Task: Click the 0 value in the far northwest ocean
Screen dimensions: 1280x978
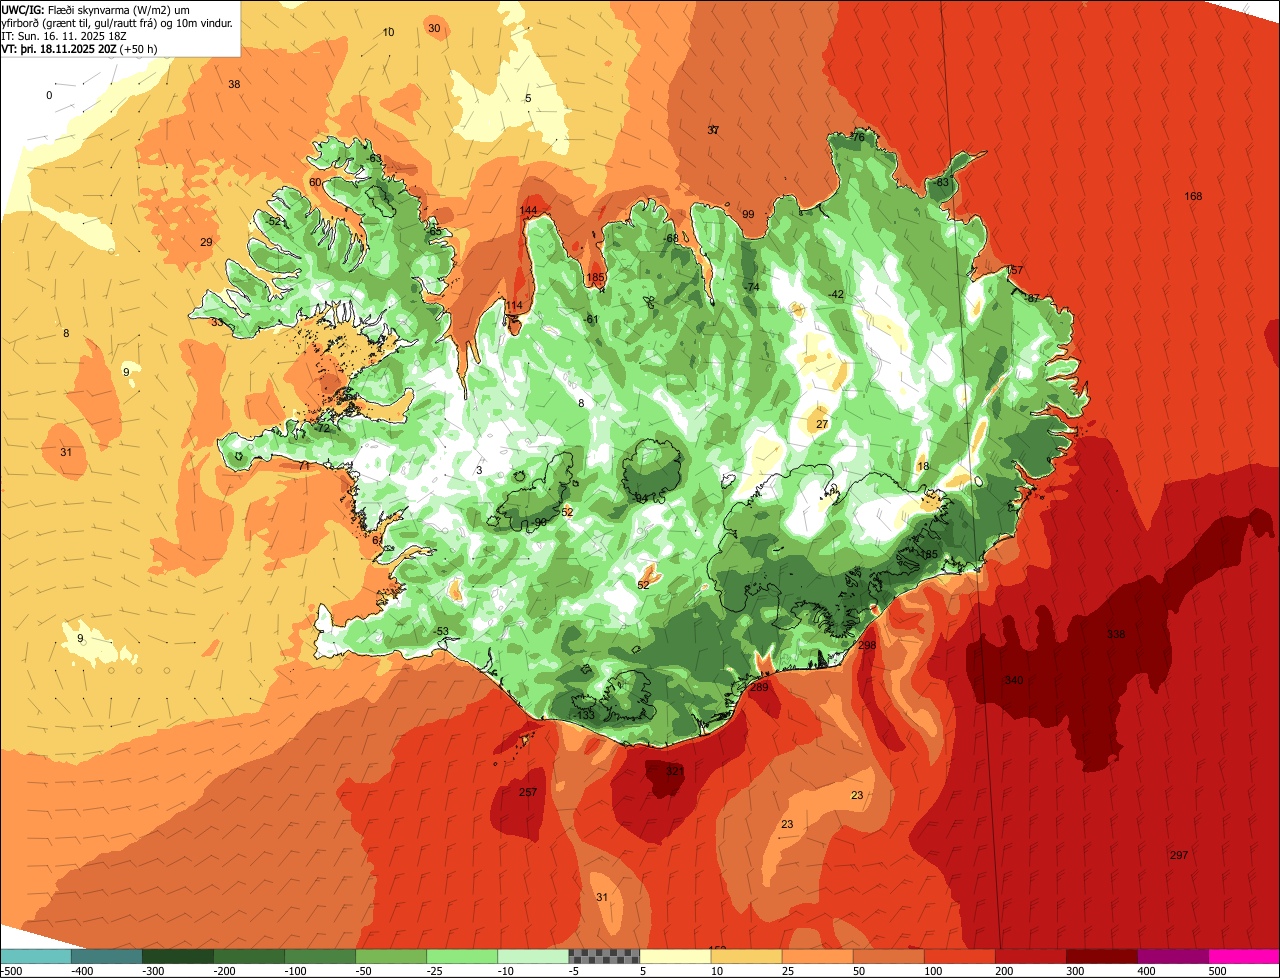Action: [x=49, y=95]
